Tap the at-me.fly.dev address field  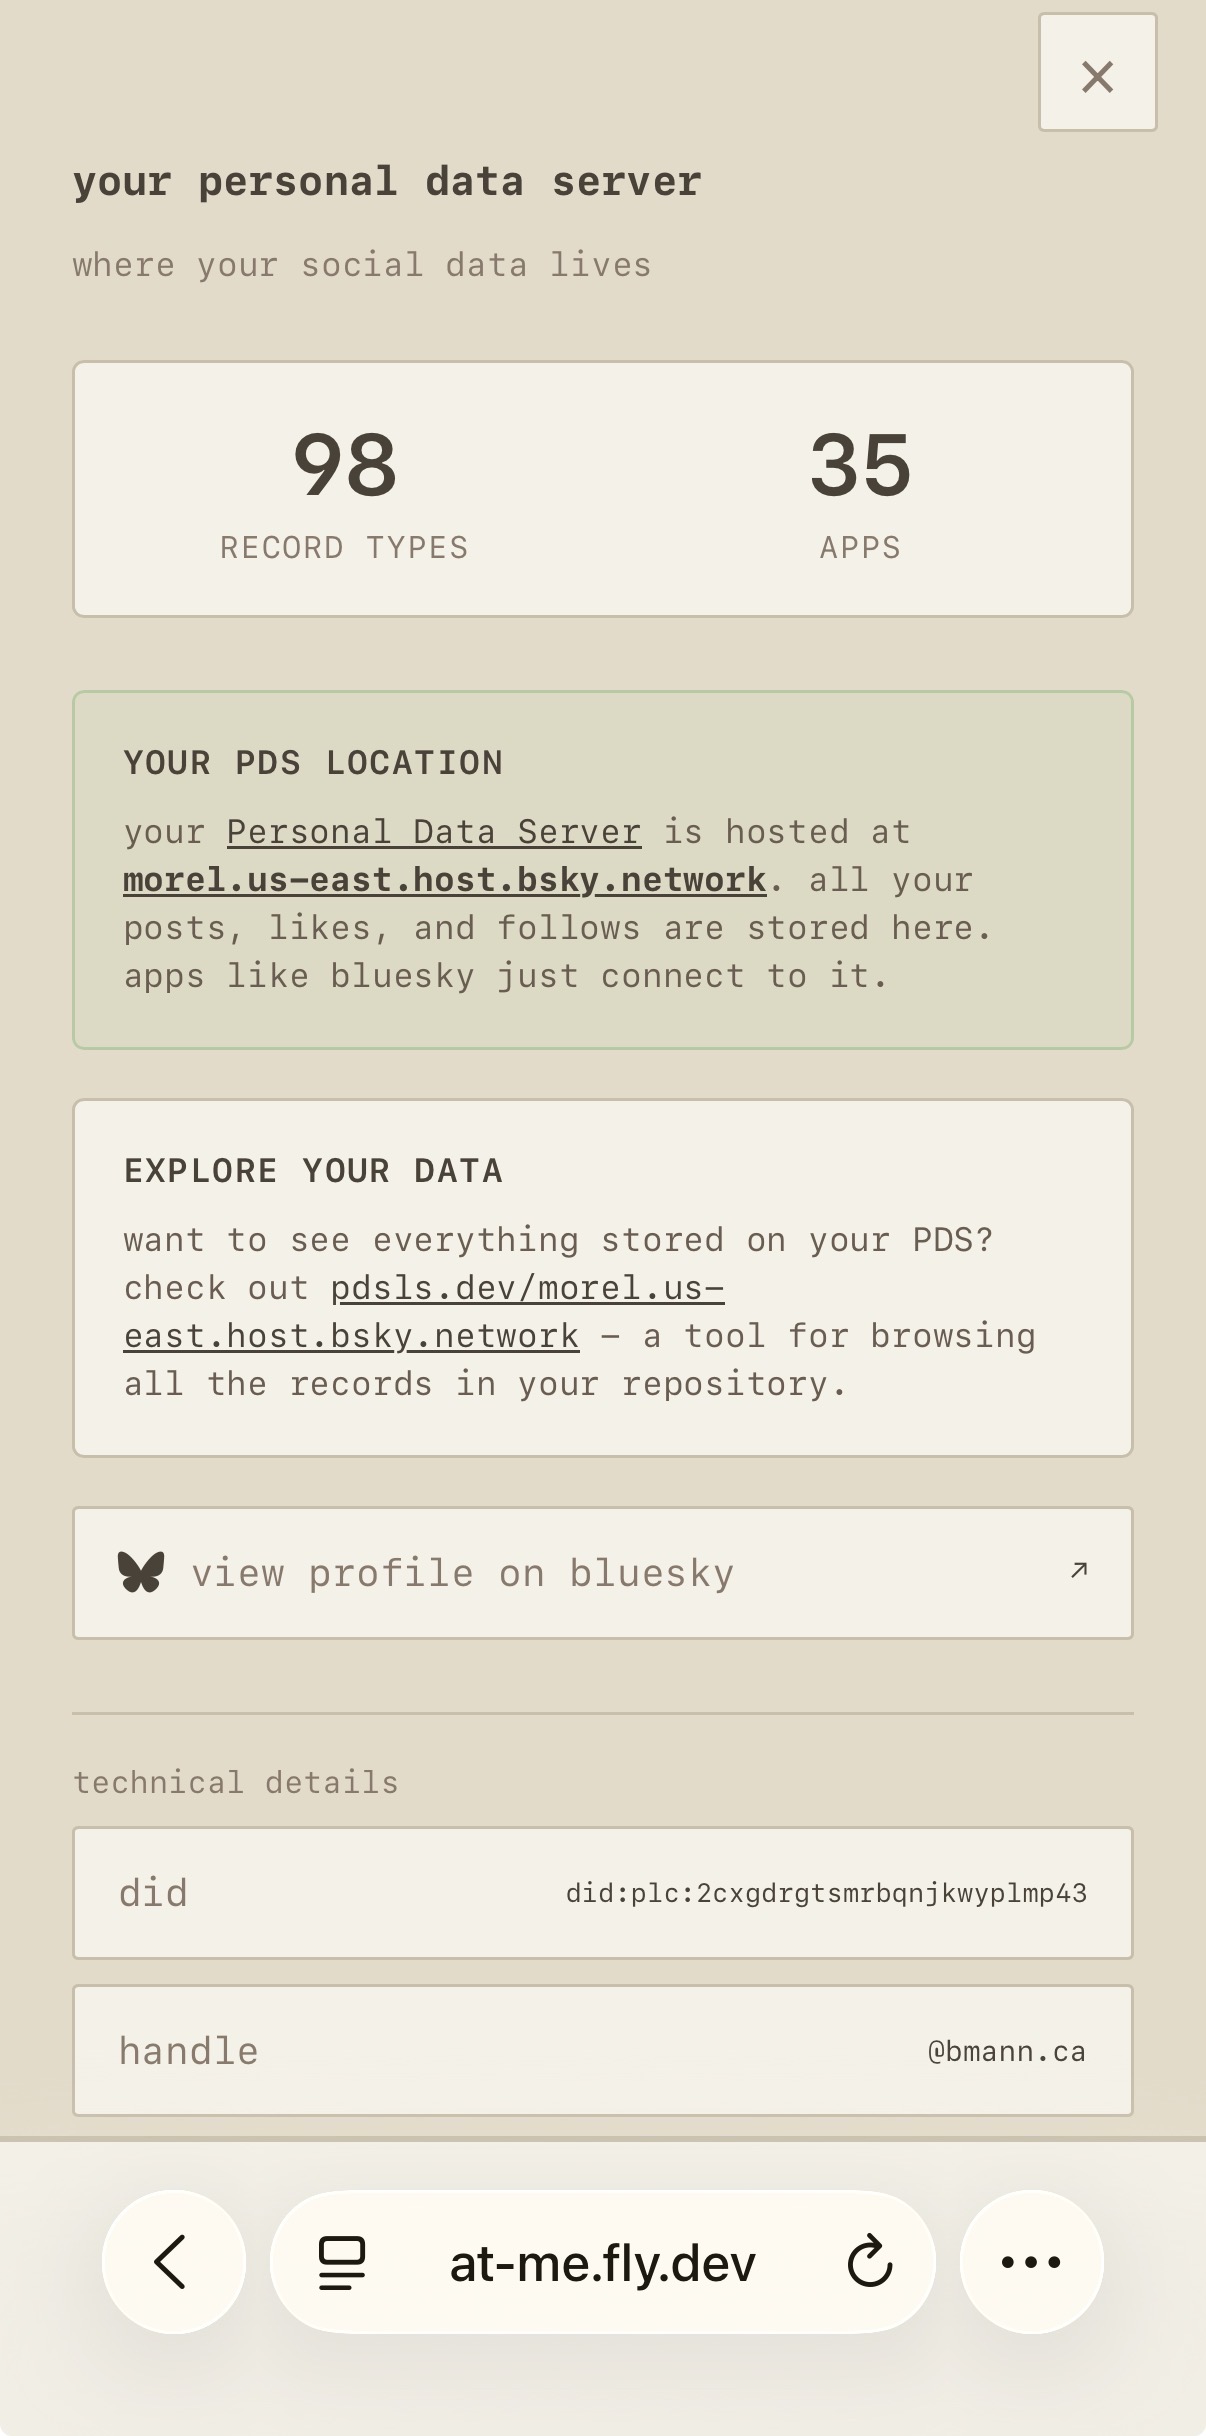pos(602,2262)
